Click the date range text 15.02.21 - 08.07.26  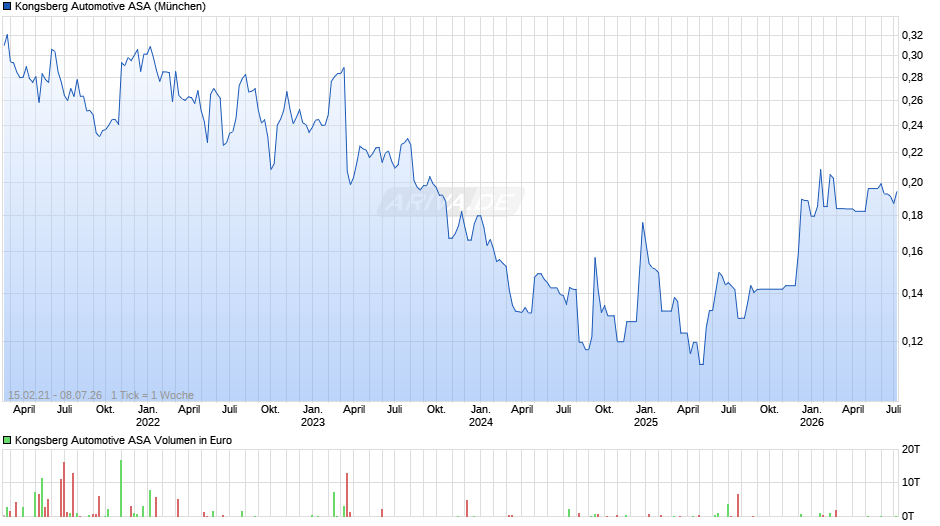coord(55,395)
